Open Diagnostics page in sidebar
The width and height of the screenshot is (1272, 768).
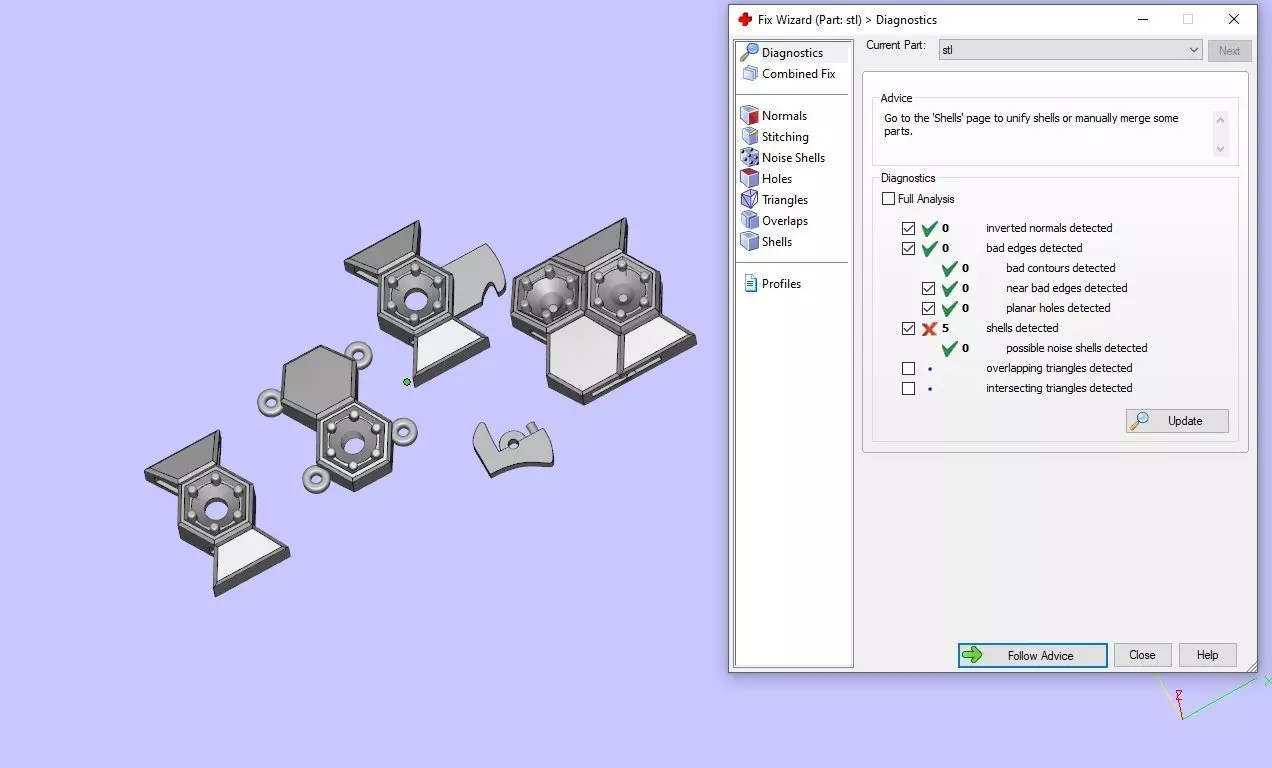point(792,52)
